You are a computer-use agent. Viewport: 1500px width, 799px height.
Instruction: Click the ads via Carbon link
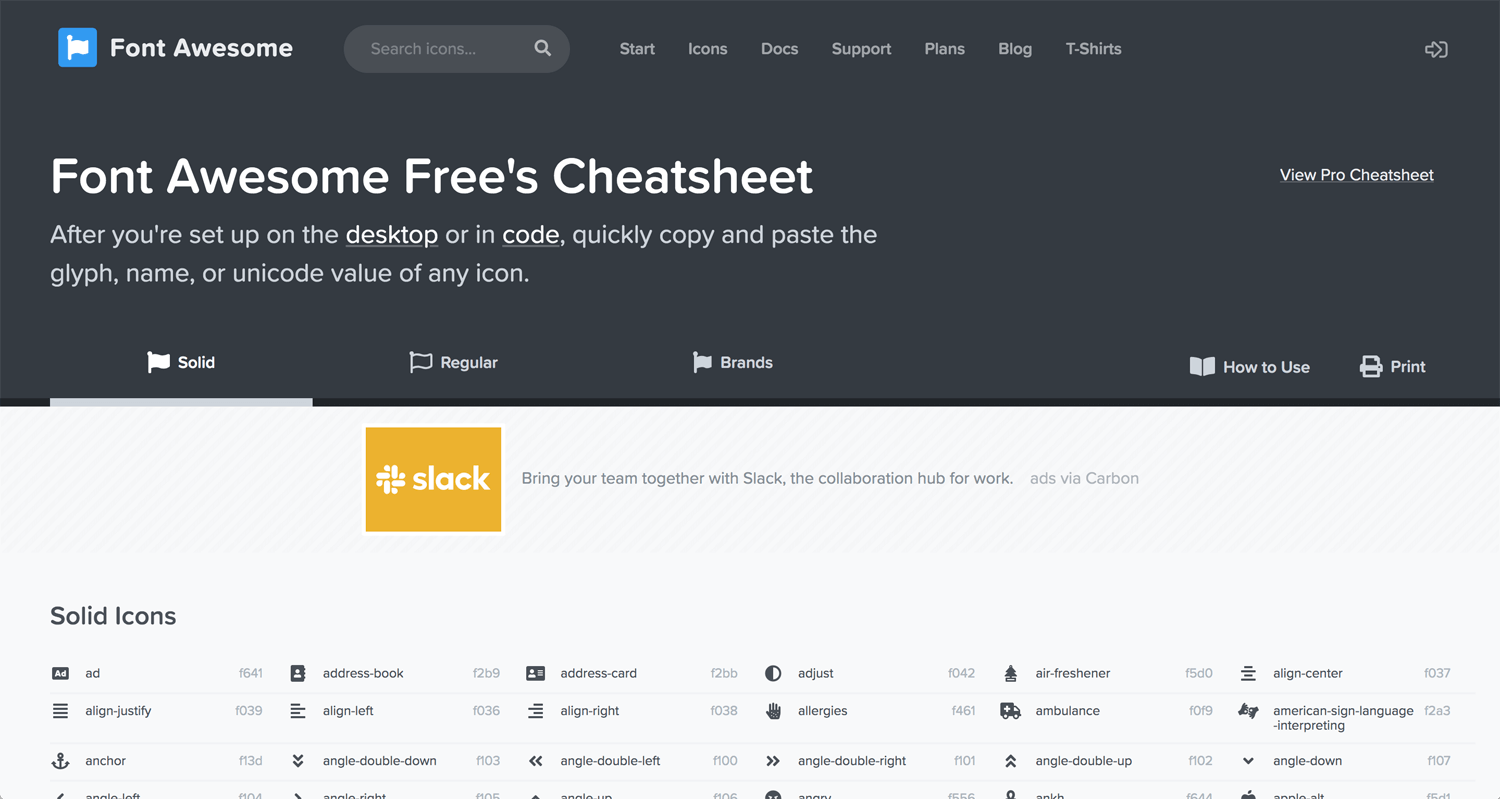click(1084, 478)
